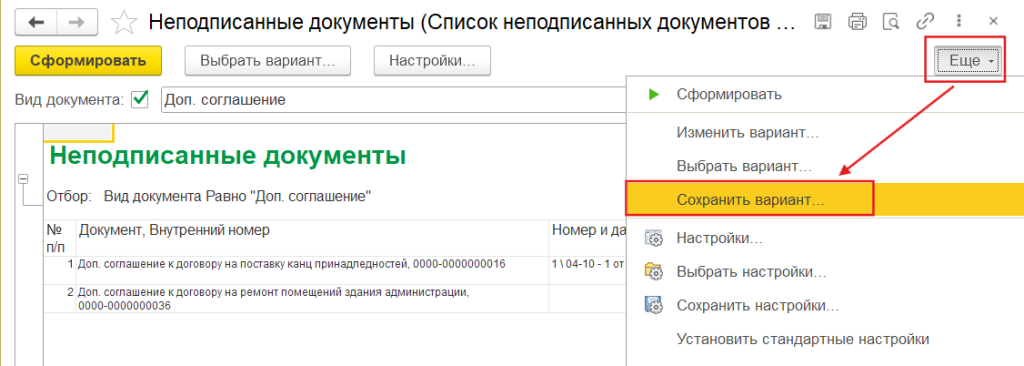Screen dimensions: 1024x366
Task: Click the save diskette icon in title bar
Action: coord(823,22)
